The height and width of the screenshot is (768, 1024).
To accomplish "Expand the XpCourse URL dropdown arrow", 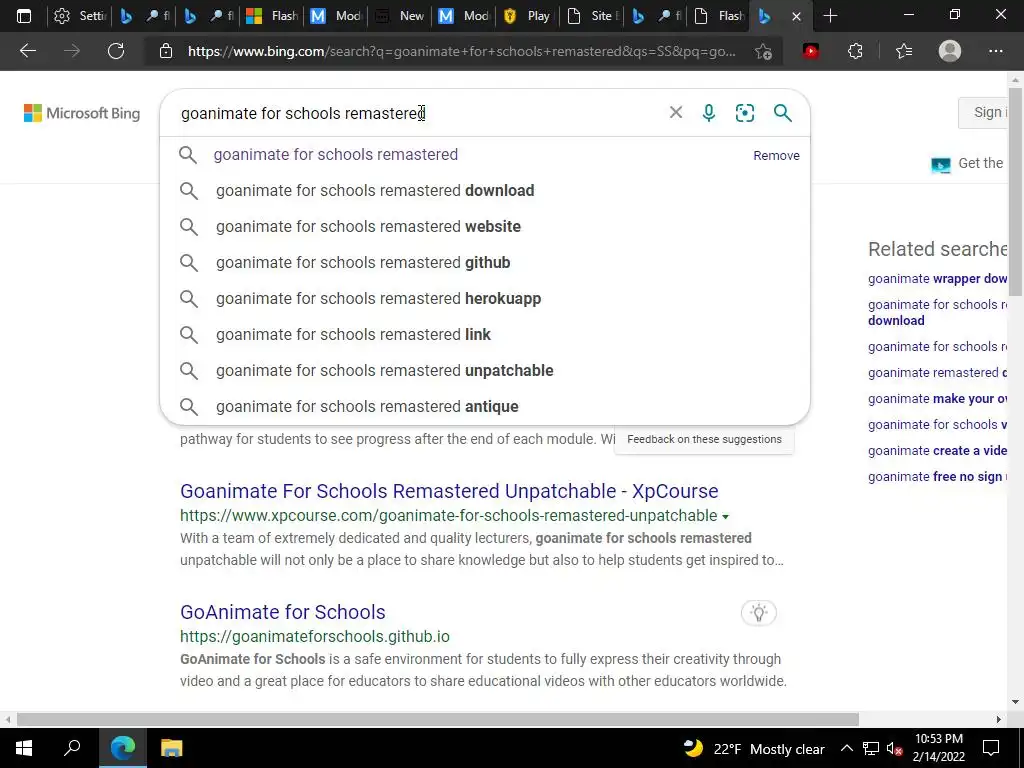I will [x=725, y=517].
